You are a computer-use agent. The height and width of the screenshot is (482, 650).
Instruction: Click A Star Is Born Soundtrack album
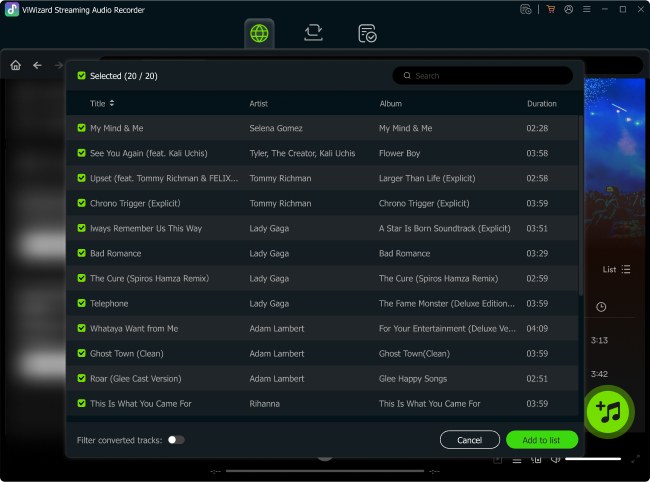coord(445,228)
